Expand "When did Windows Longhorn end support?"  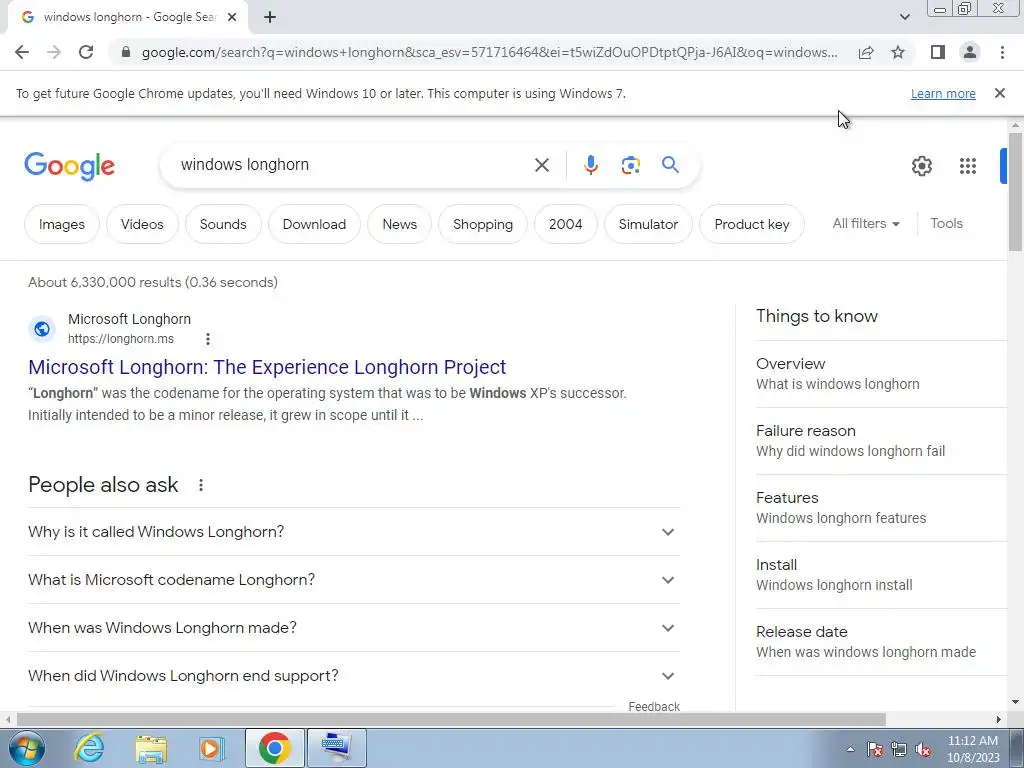pyautogui.click(x=354, y=676)
